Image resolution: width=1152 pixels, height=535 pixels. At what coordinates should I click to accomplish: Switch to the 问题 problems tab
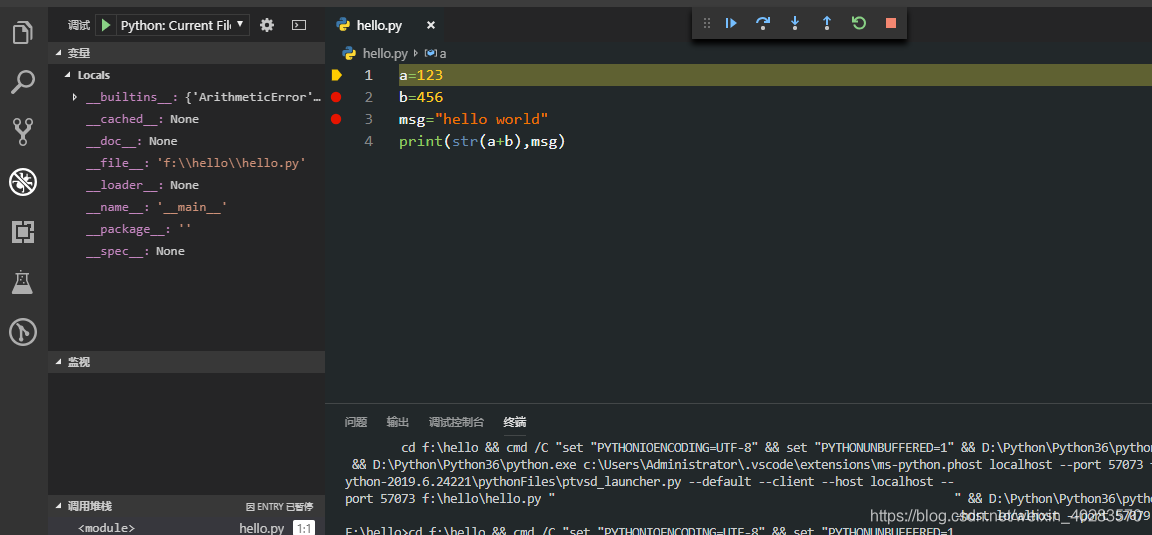tap(356, 422)
